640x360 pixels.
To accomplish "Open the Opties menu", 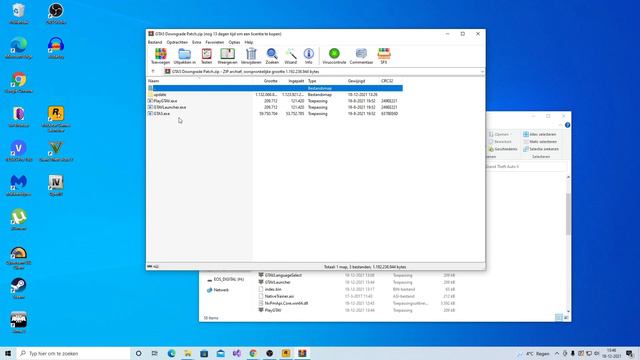I will point(234,42).
